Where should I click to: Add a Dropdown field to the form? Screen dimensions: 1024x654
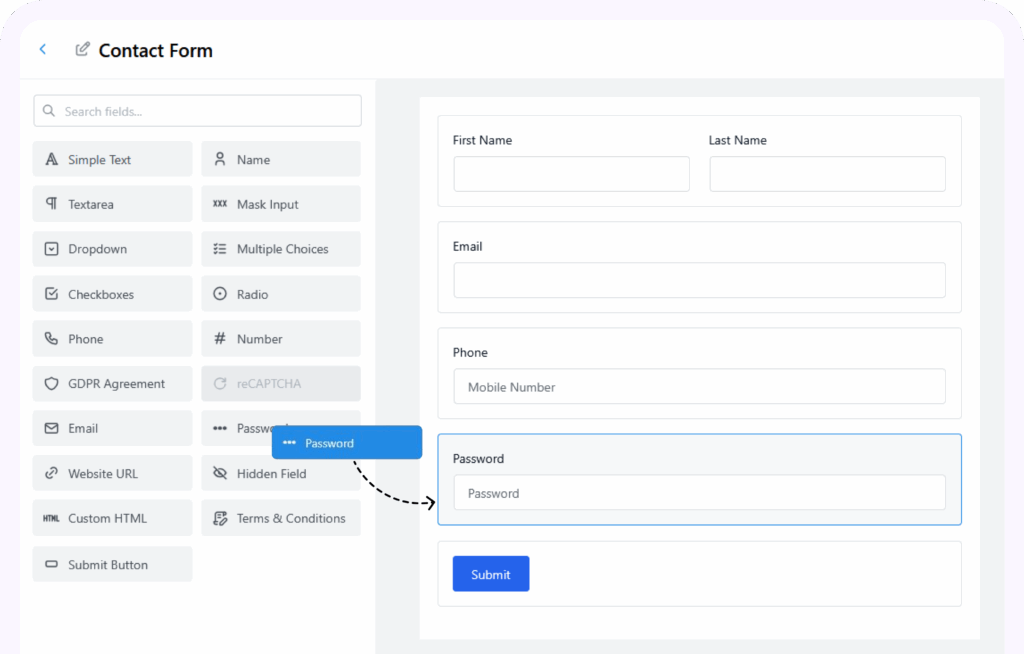click(112, 248)
